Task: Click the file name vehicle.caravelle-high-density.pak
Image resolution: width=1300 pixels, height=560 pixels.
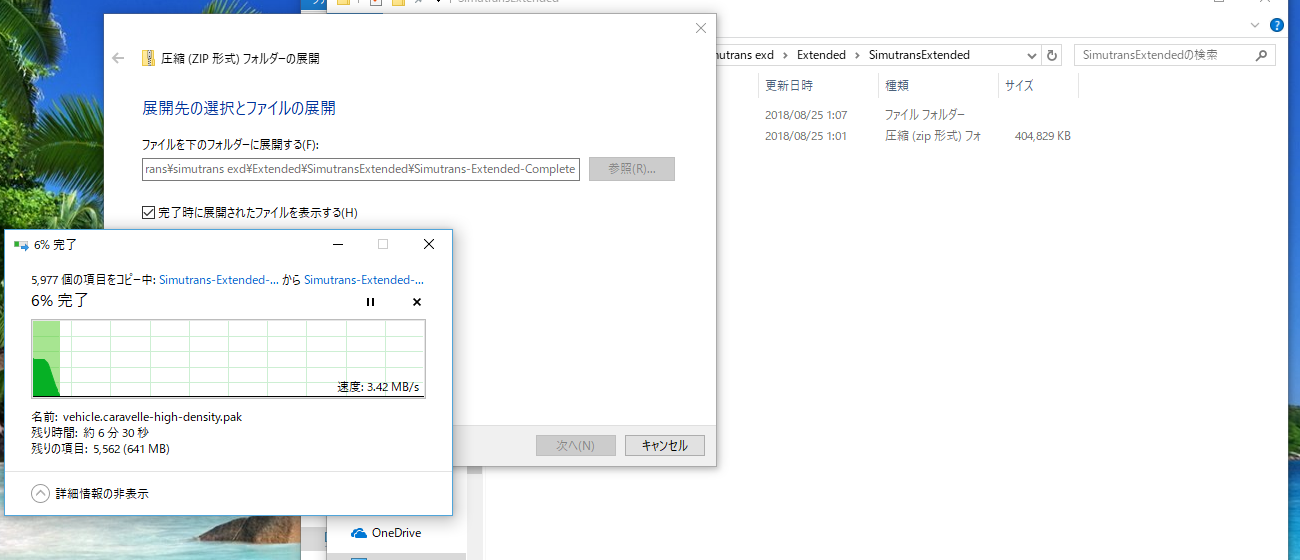Action: 152,417
